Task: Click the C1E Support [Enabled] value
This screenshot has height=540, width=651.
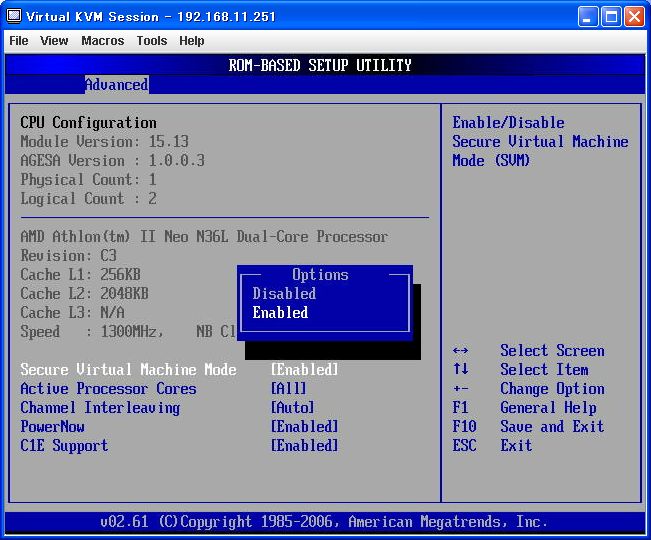Action: pyautogui.click(x=304, y=446)
